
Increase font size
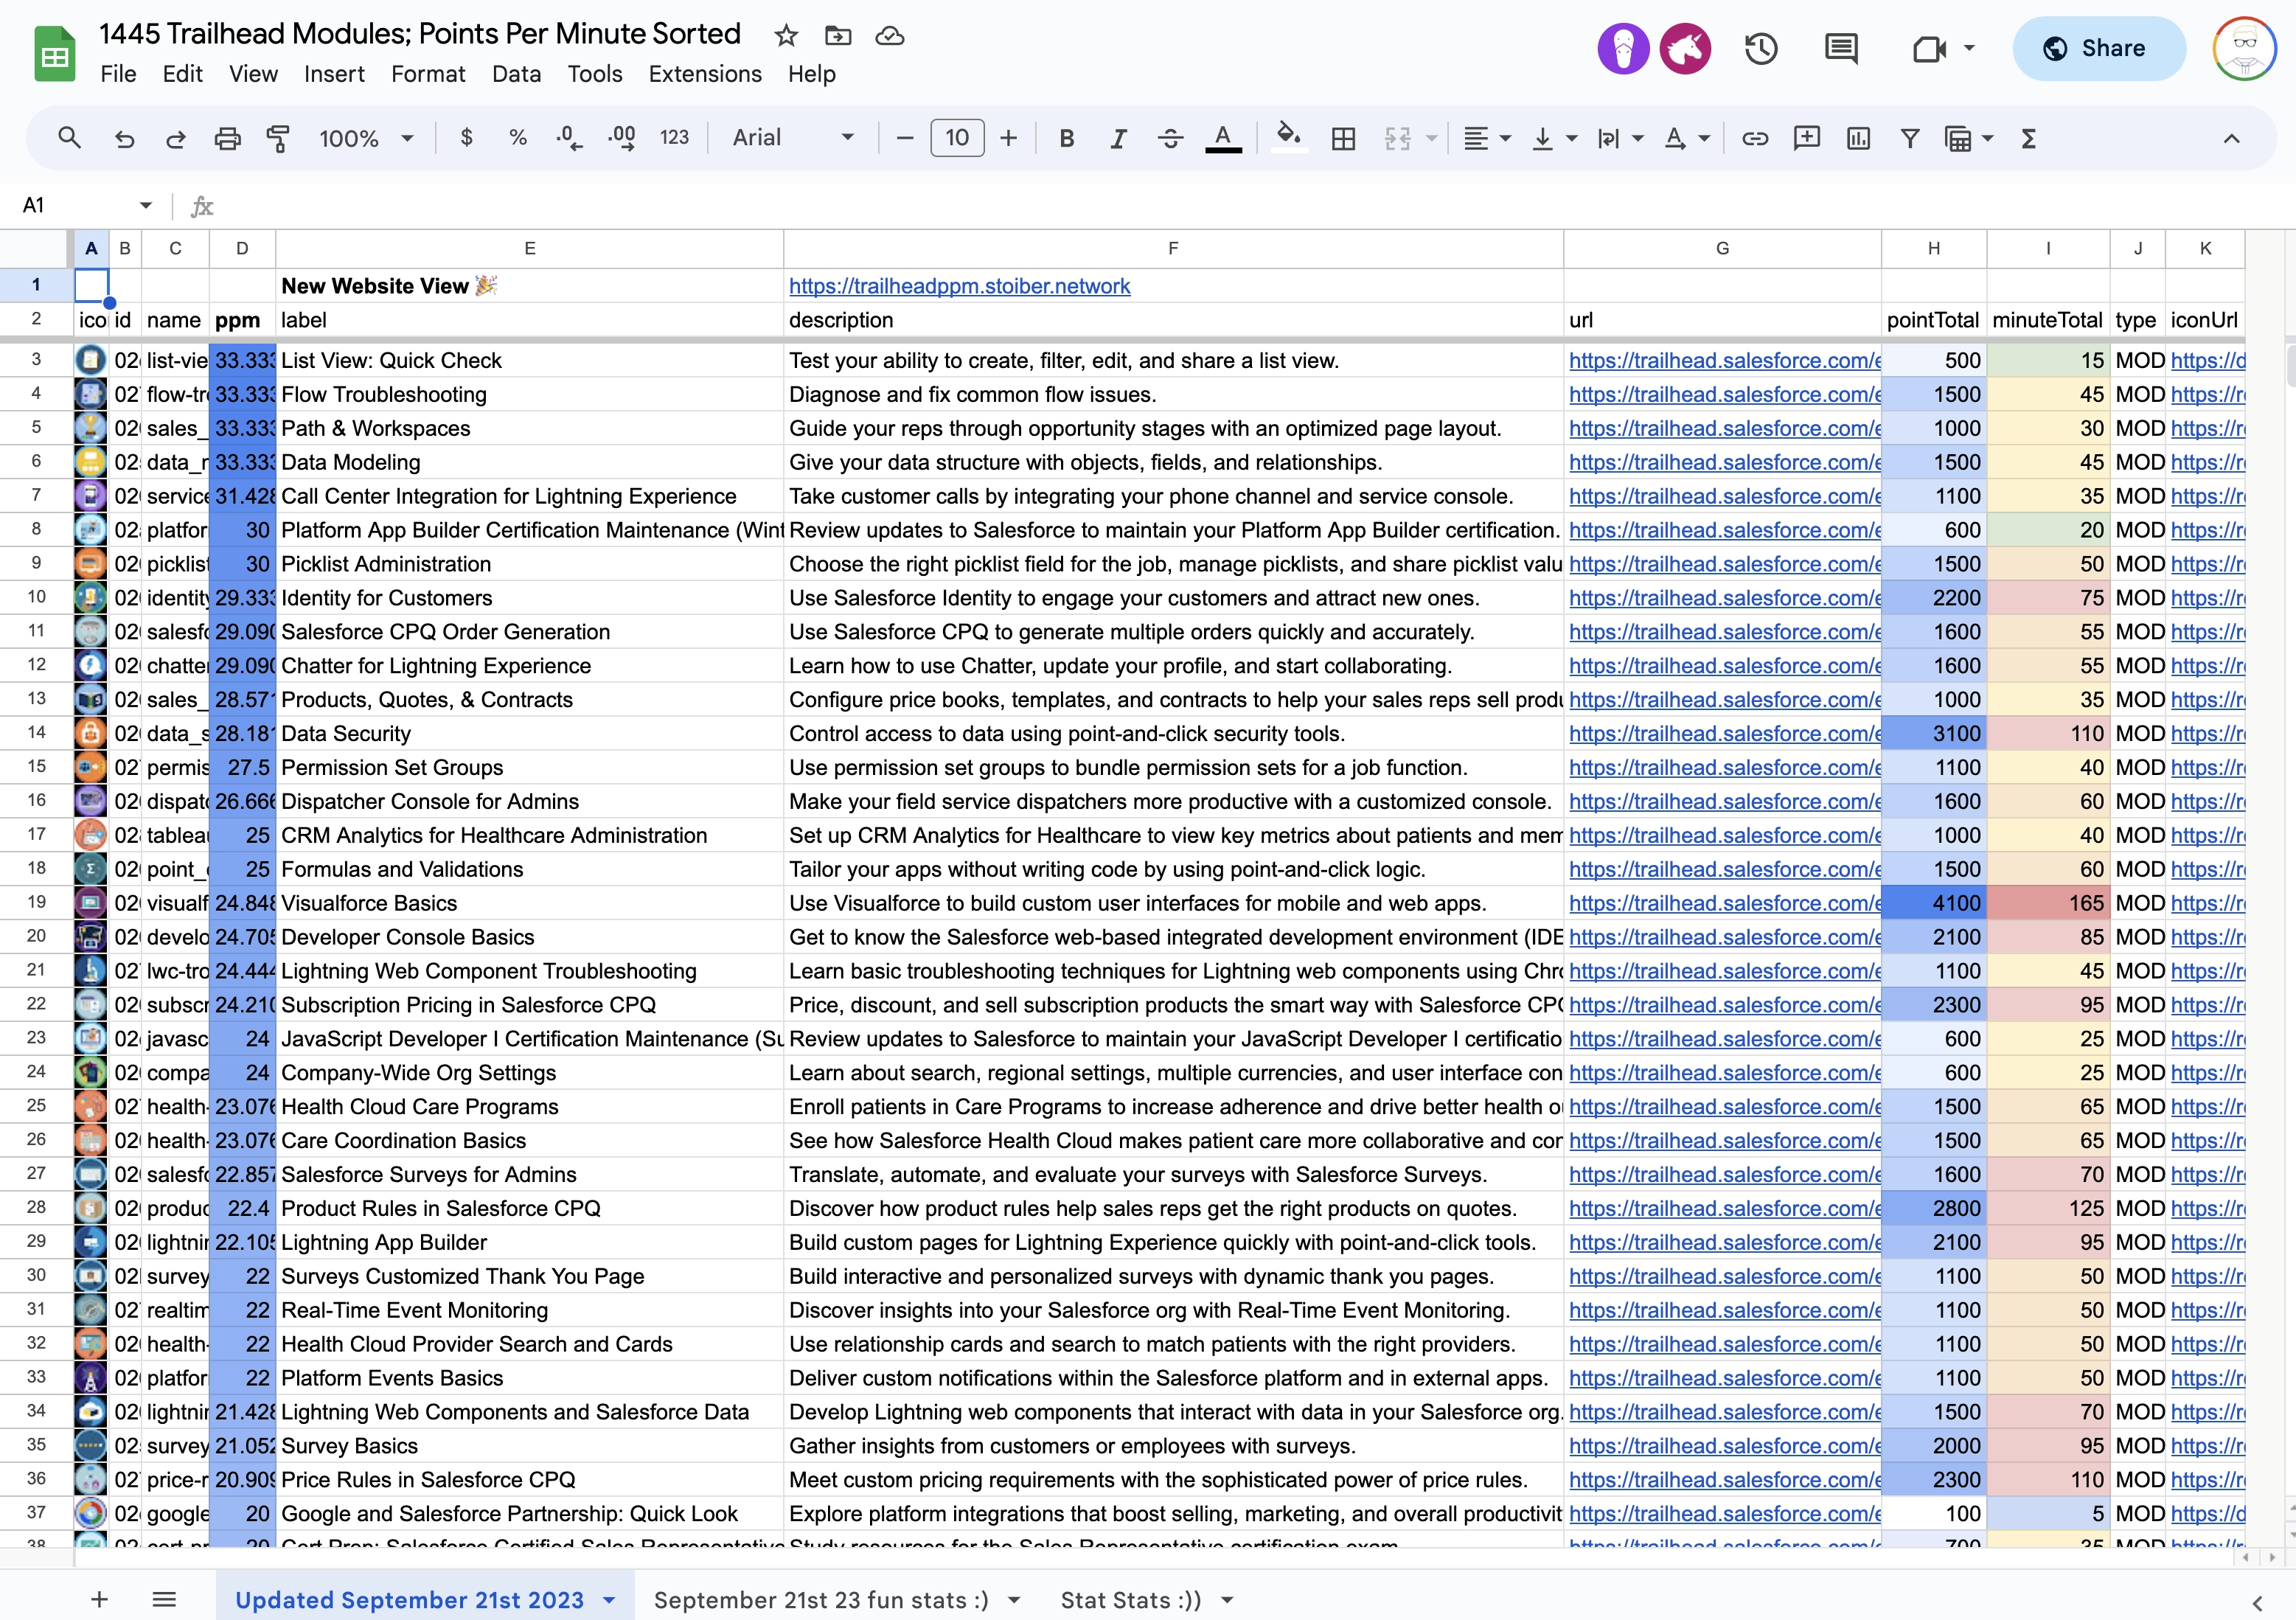(1009, 138)
